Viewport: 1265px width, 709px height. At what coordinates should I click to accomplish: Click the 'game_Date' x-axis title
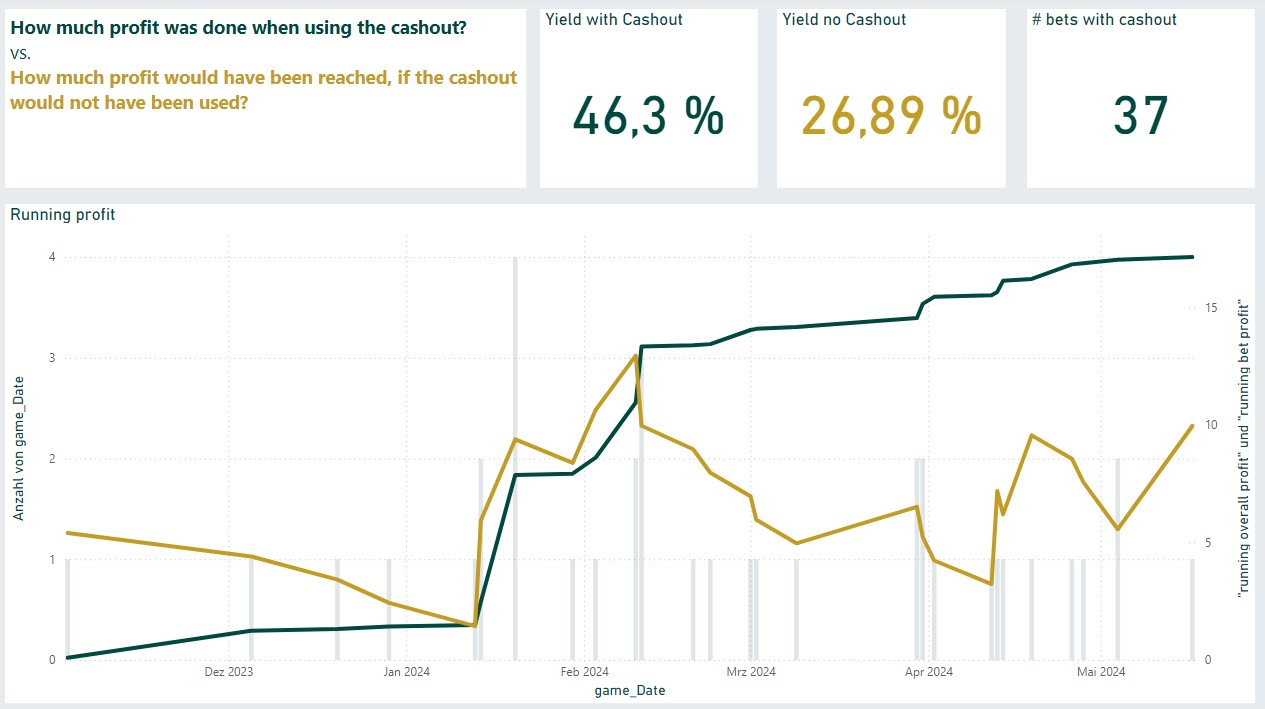(x=630, y=690)
